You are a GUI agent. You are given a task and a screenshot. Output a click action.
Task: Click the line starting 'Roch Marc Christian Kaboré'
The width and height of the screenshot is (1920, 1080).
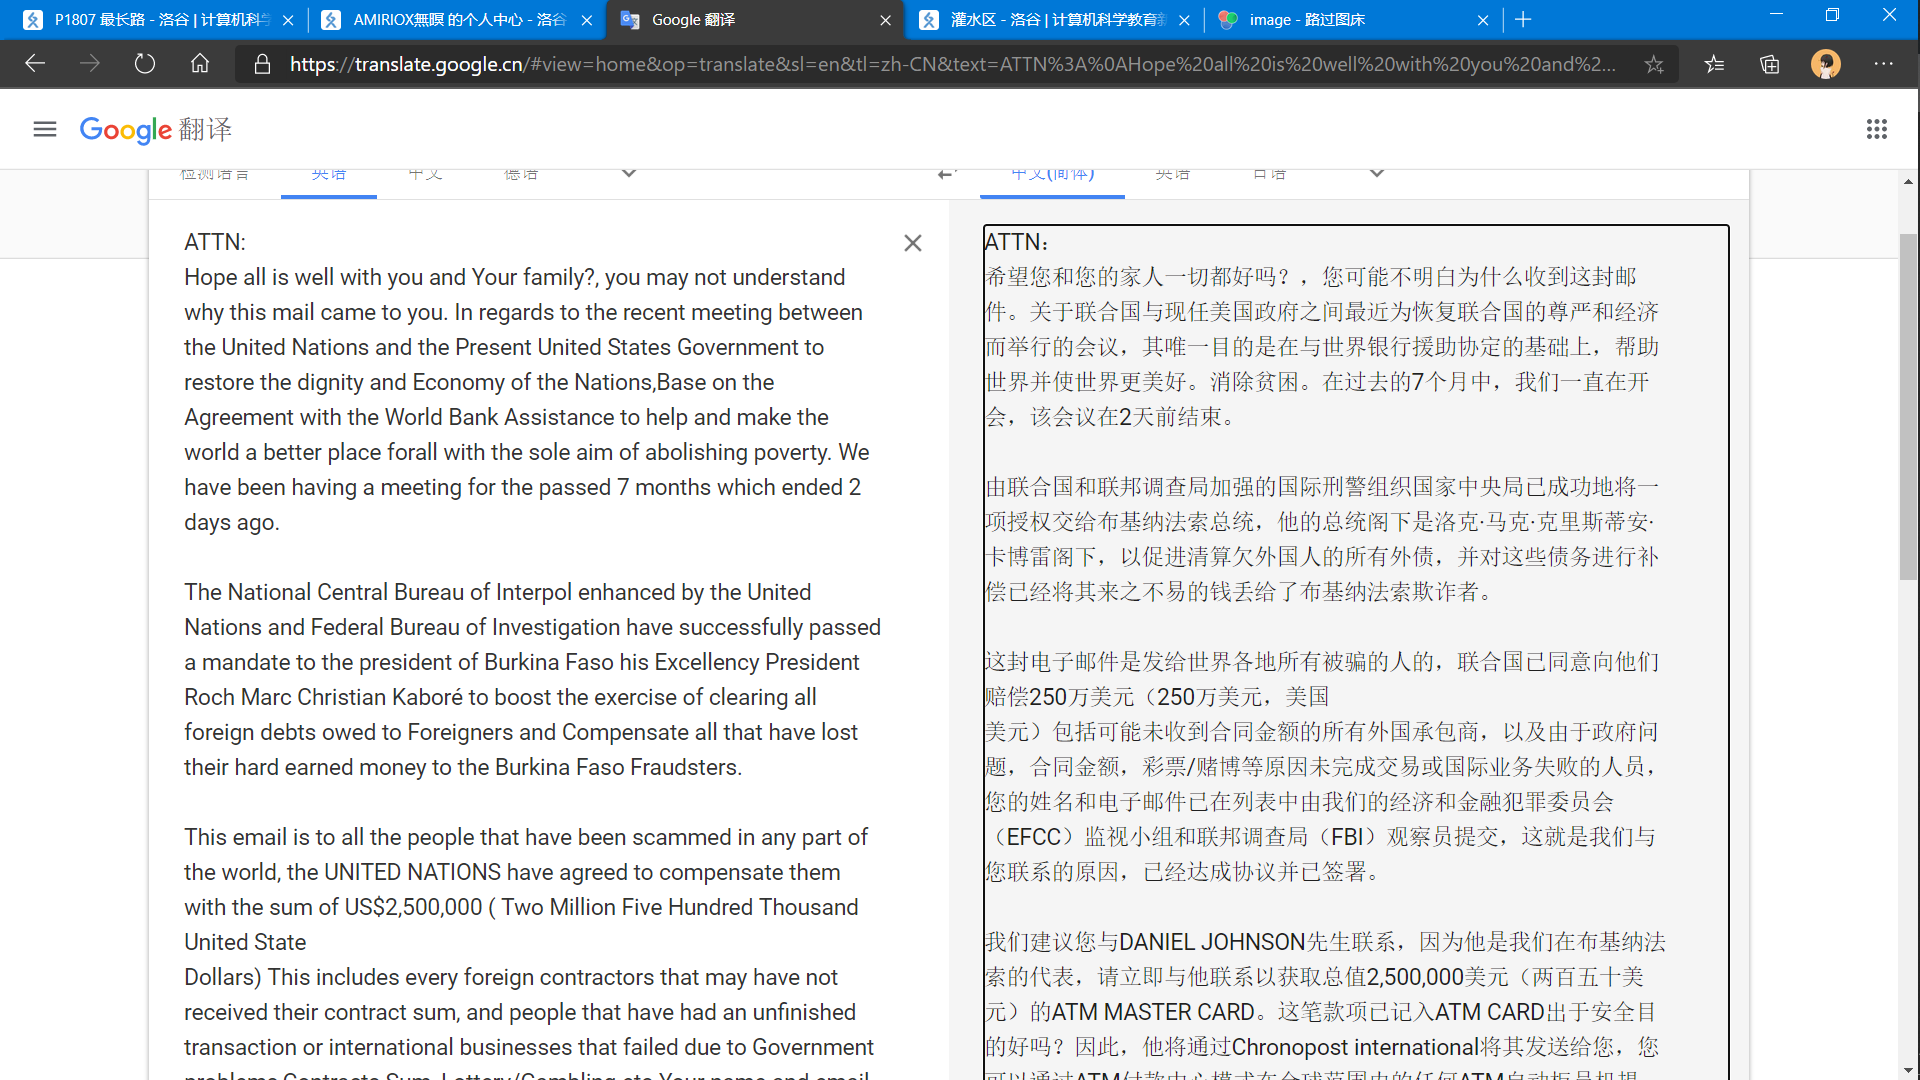[500, 697]
